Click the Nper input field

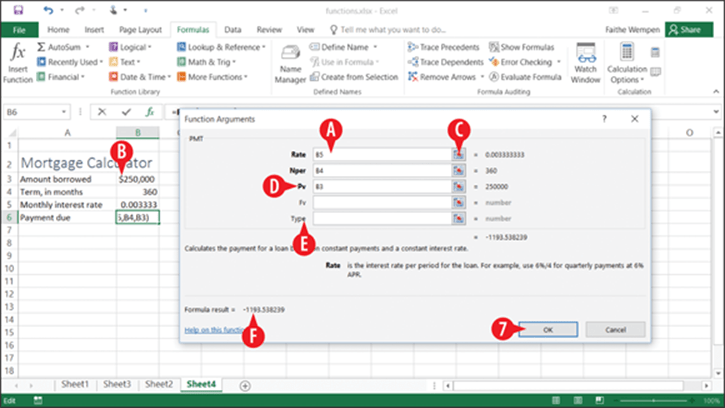point(382,171)
